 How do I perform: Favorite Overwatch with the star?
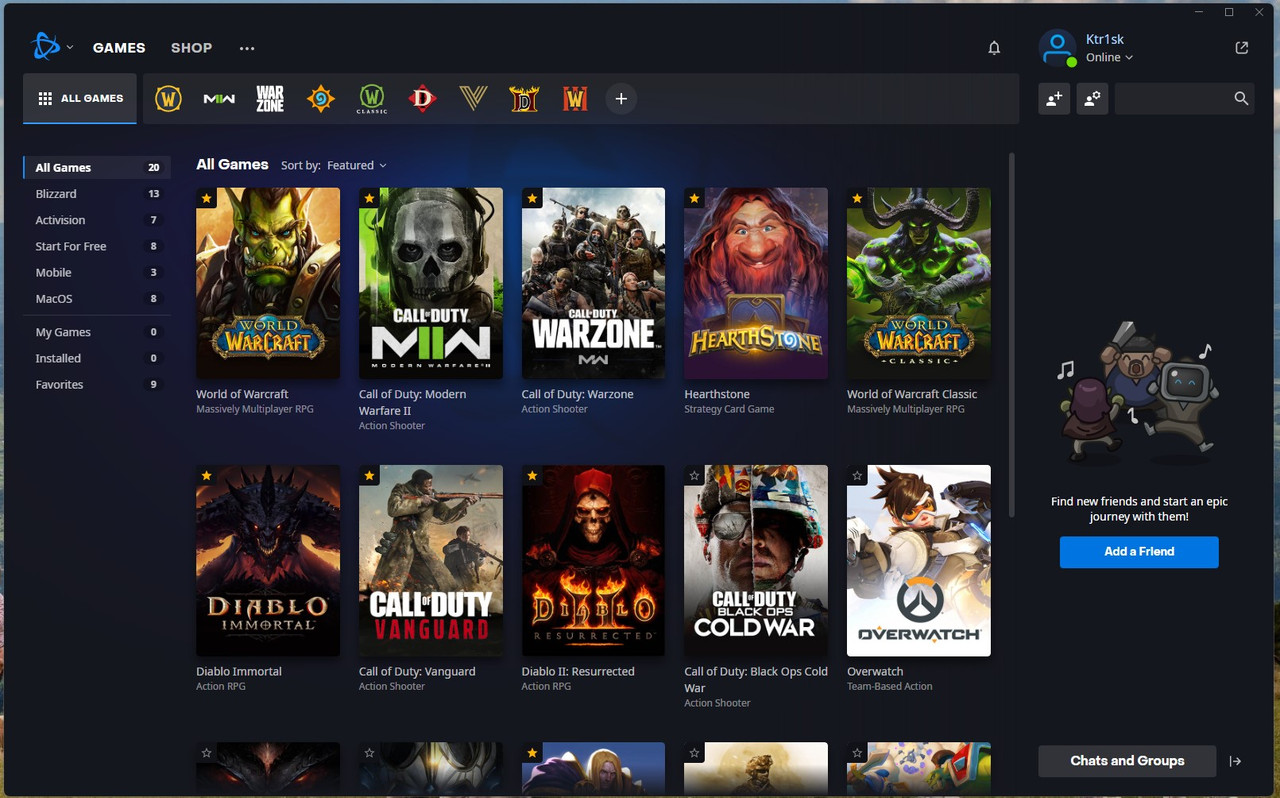[857, 475]
